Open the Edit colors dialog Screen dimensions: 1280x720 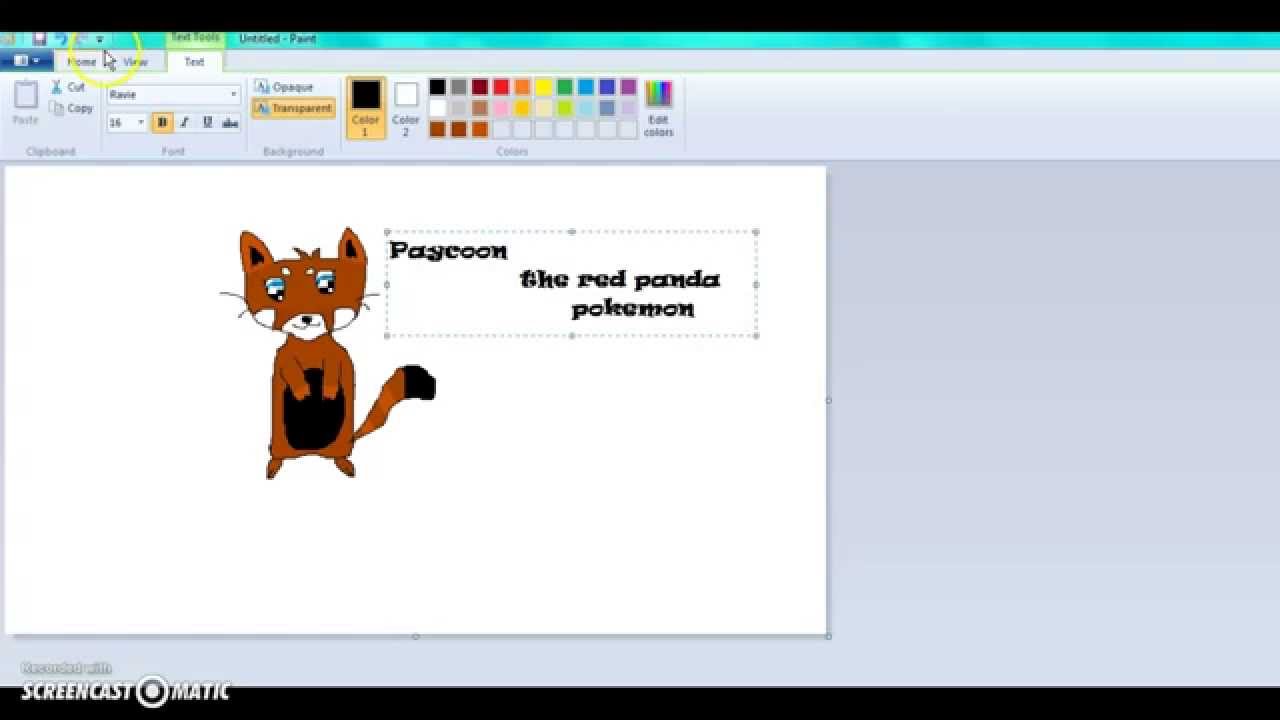pos(658,108)
